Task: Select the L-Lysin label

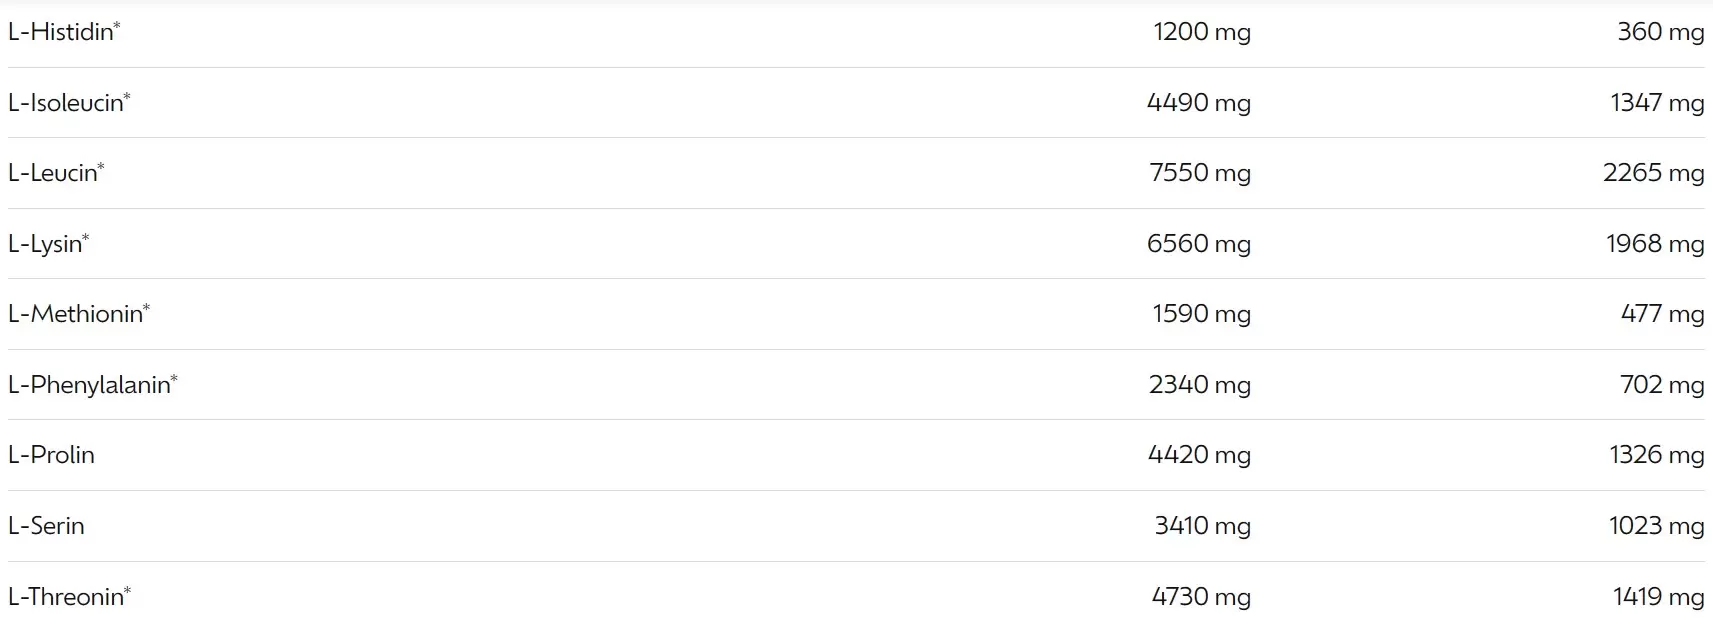Action: click(x=49, y=243)
